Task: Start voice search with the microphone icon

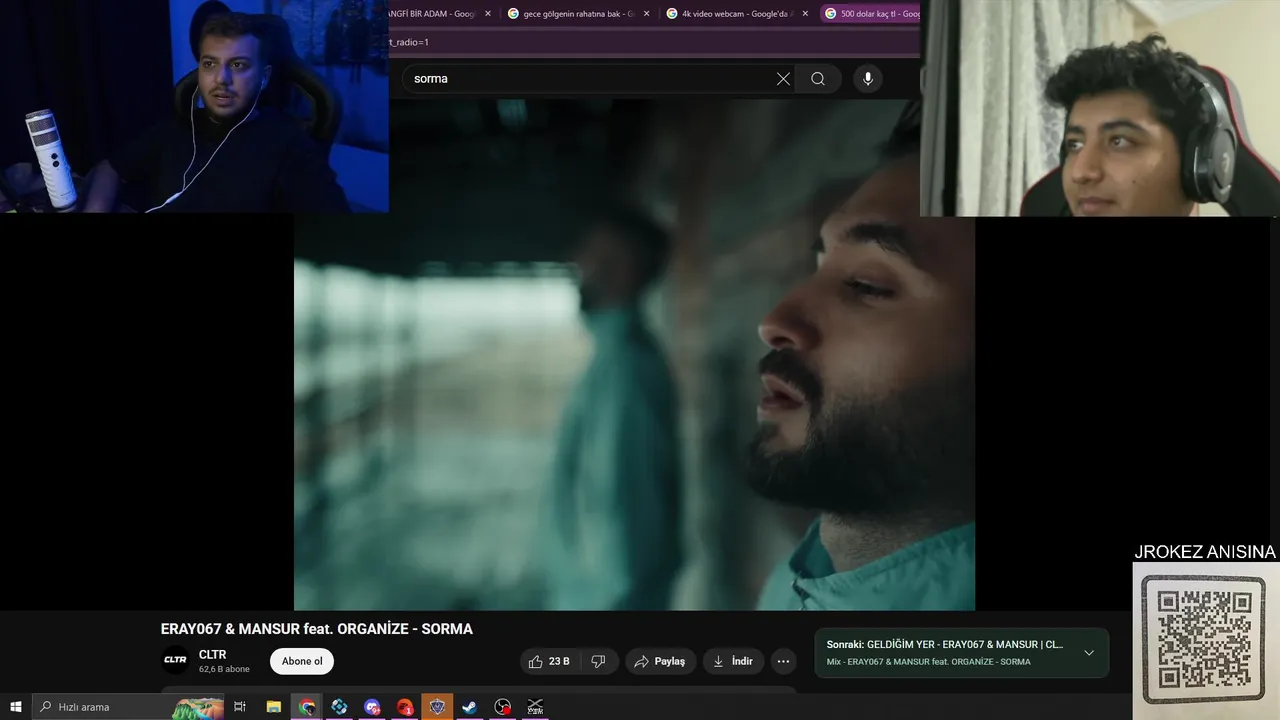Action: tap(867, 79)
